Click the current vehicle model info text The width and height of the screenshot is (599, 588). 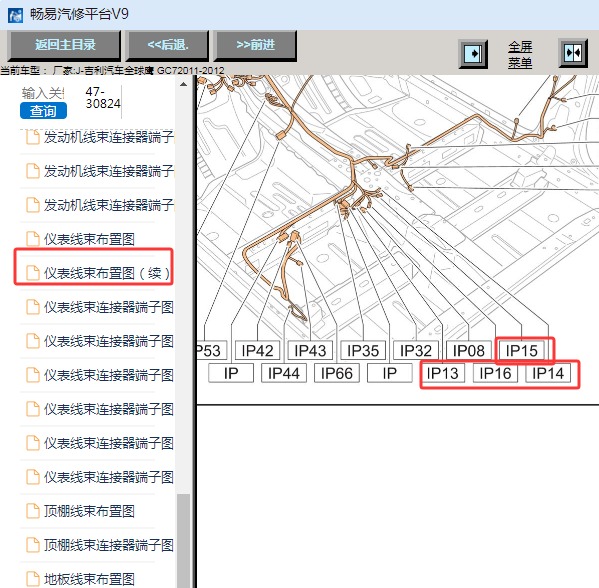(112, 71)
